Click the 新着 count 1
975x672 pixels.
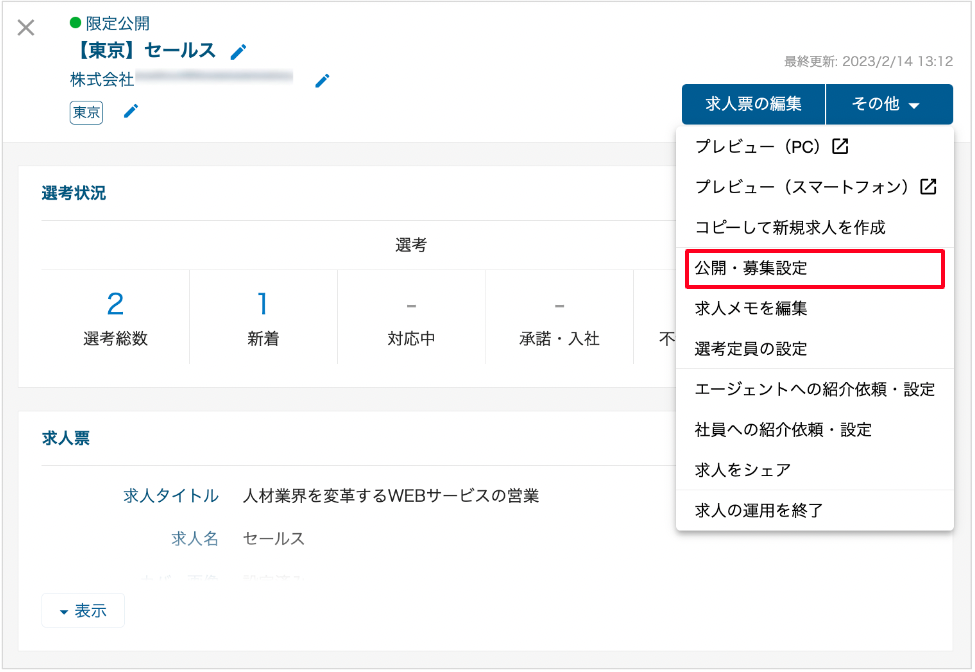pyautogui.click(x=263, y=304)
